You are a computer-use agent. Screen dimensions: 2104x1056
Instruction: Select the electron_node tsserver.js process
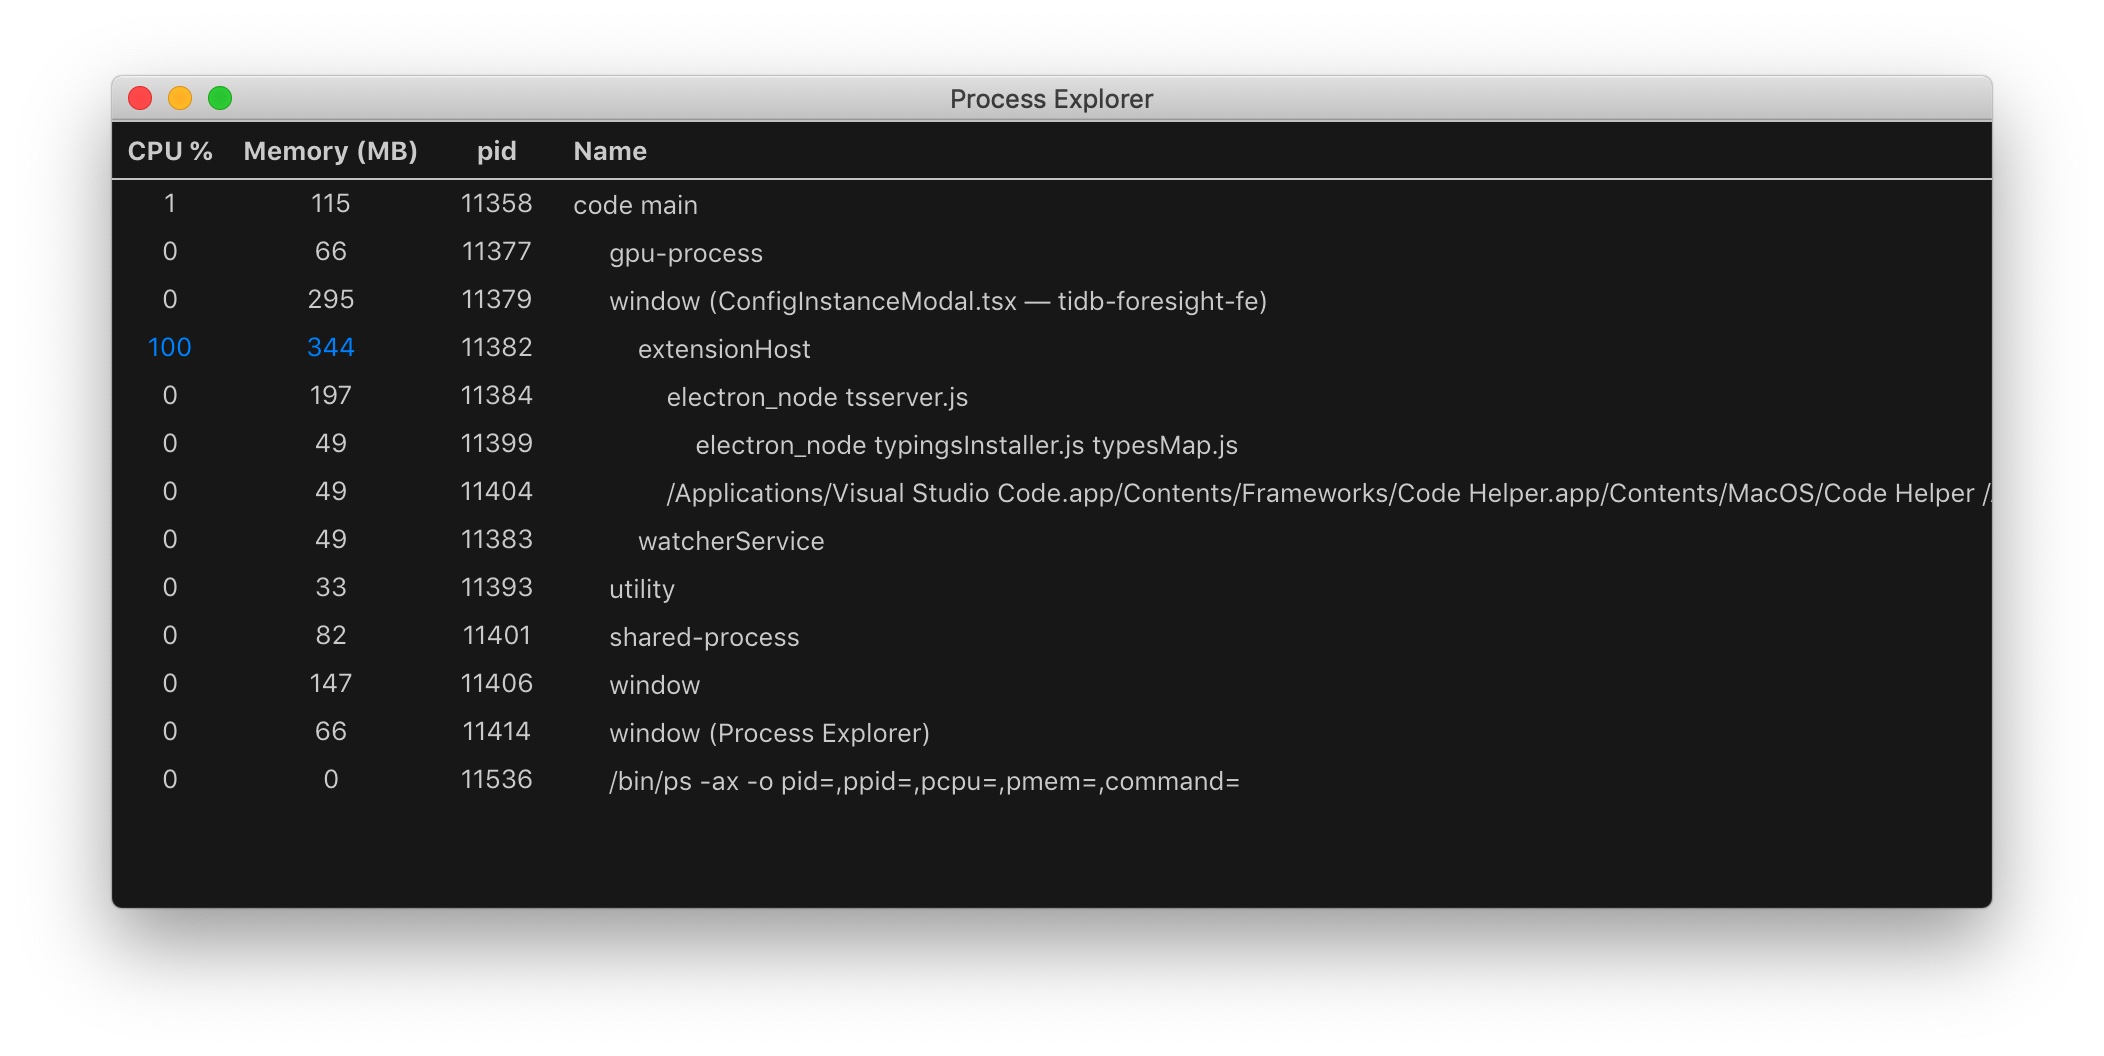point(817,396)
